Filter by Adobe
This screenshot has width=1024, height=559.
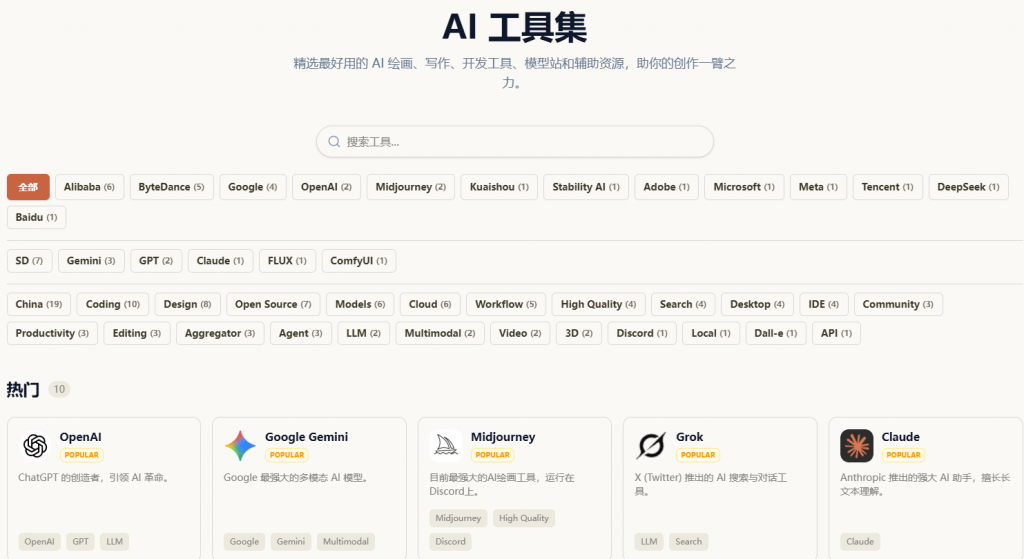pos(667,187)
